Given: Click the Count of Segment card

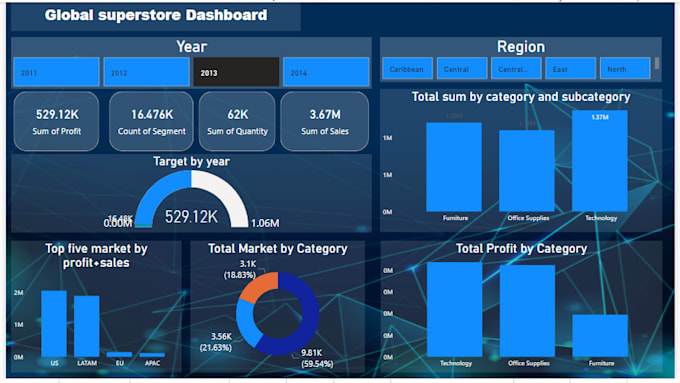Looking at the screenshot, I should [x=151, y=121].
